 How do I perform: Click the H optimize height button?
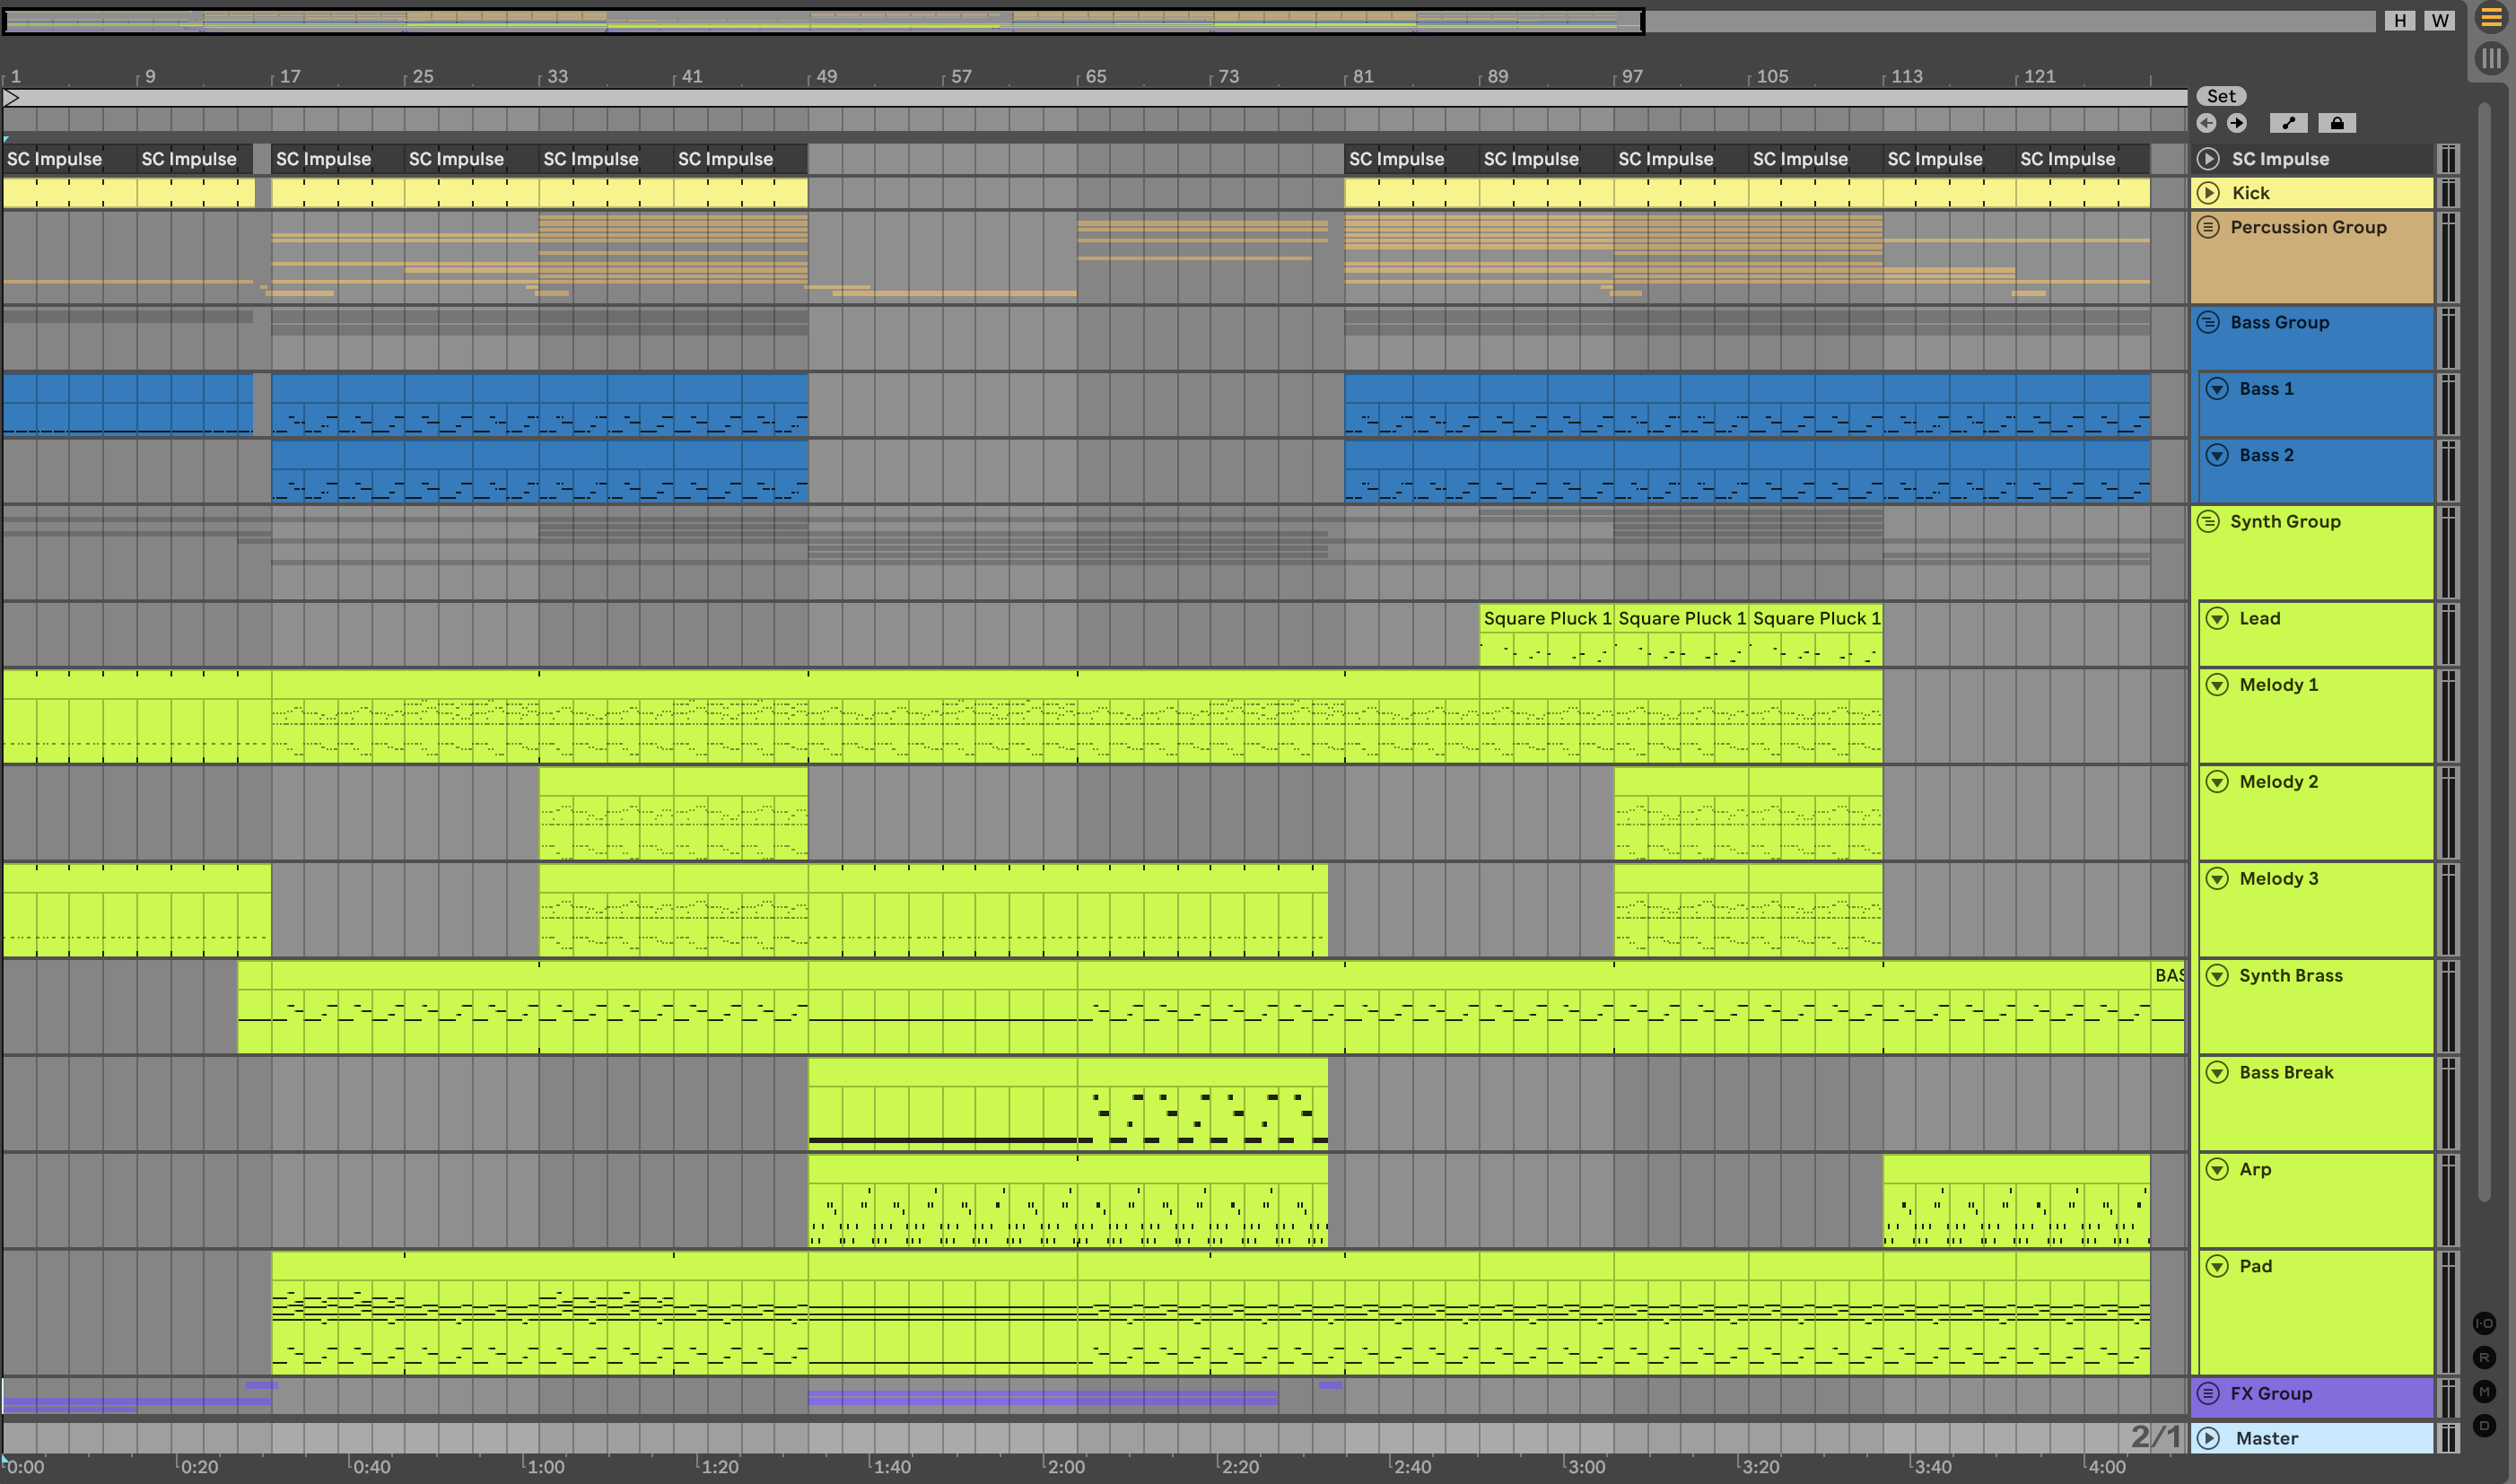2400,20
